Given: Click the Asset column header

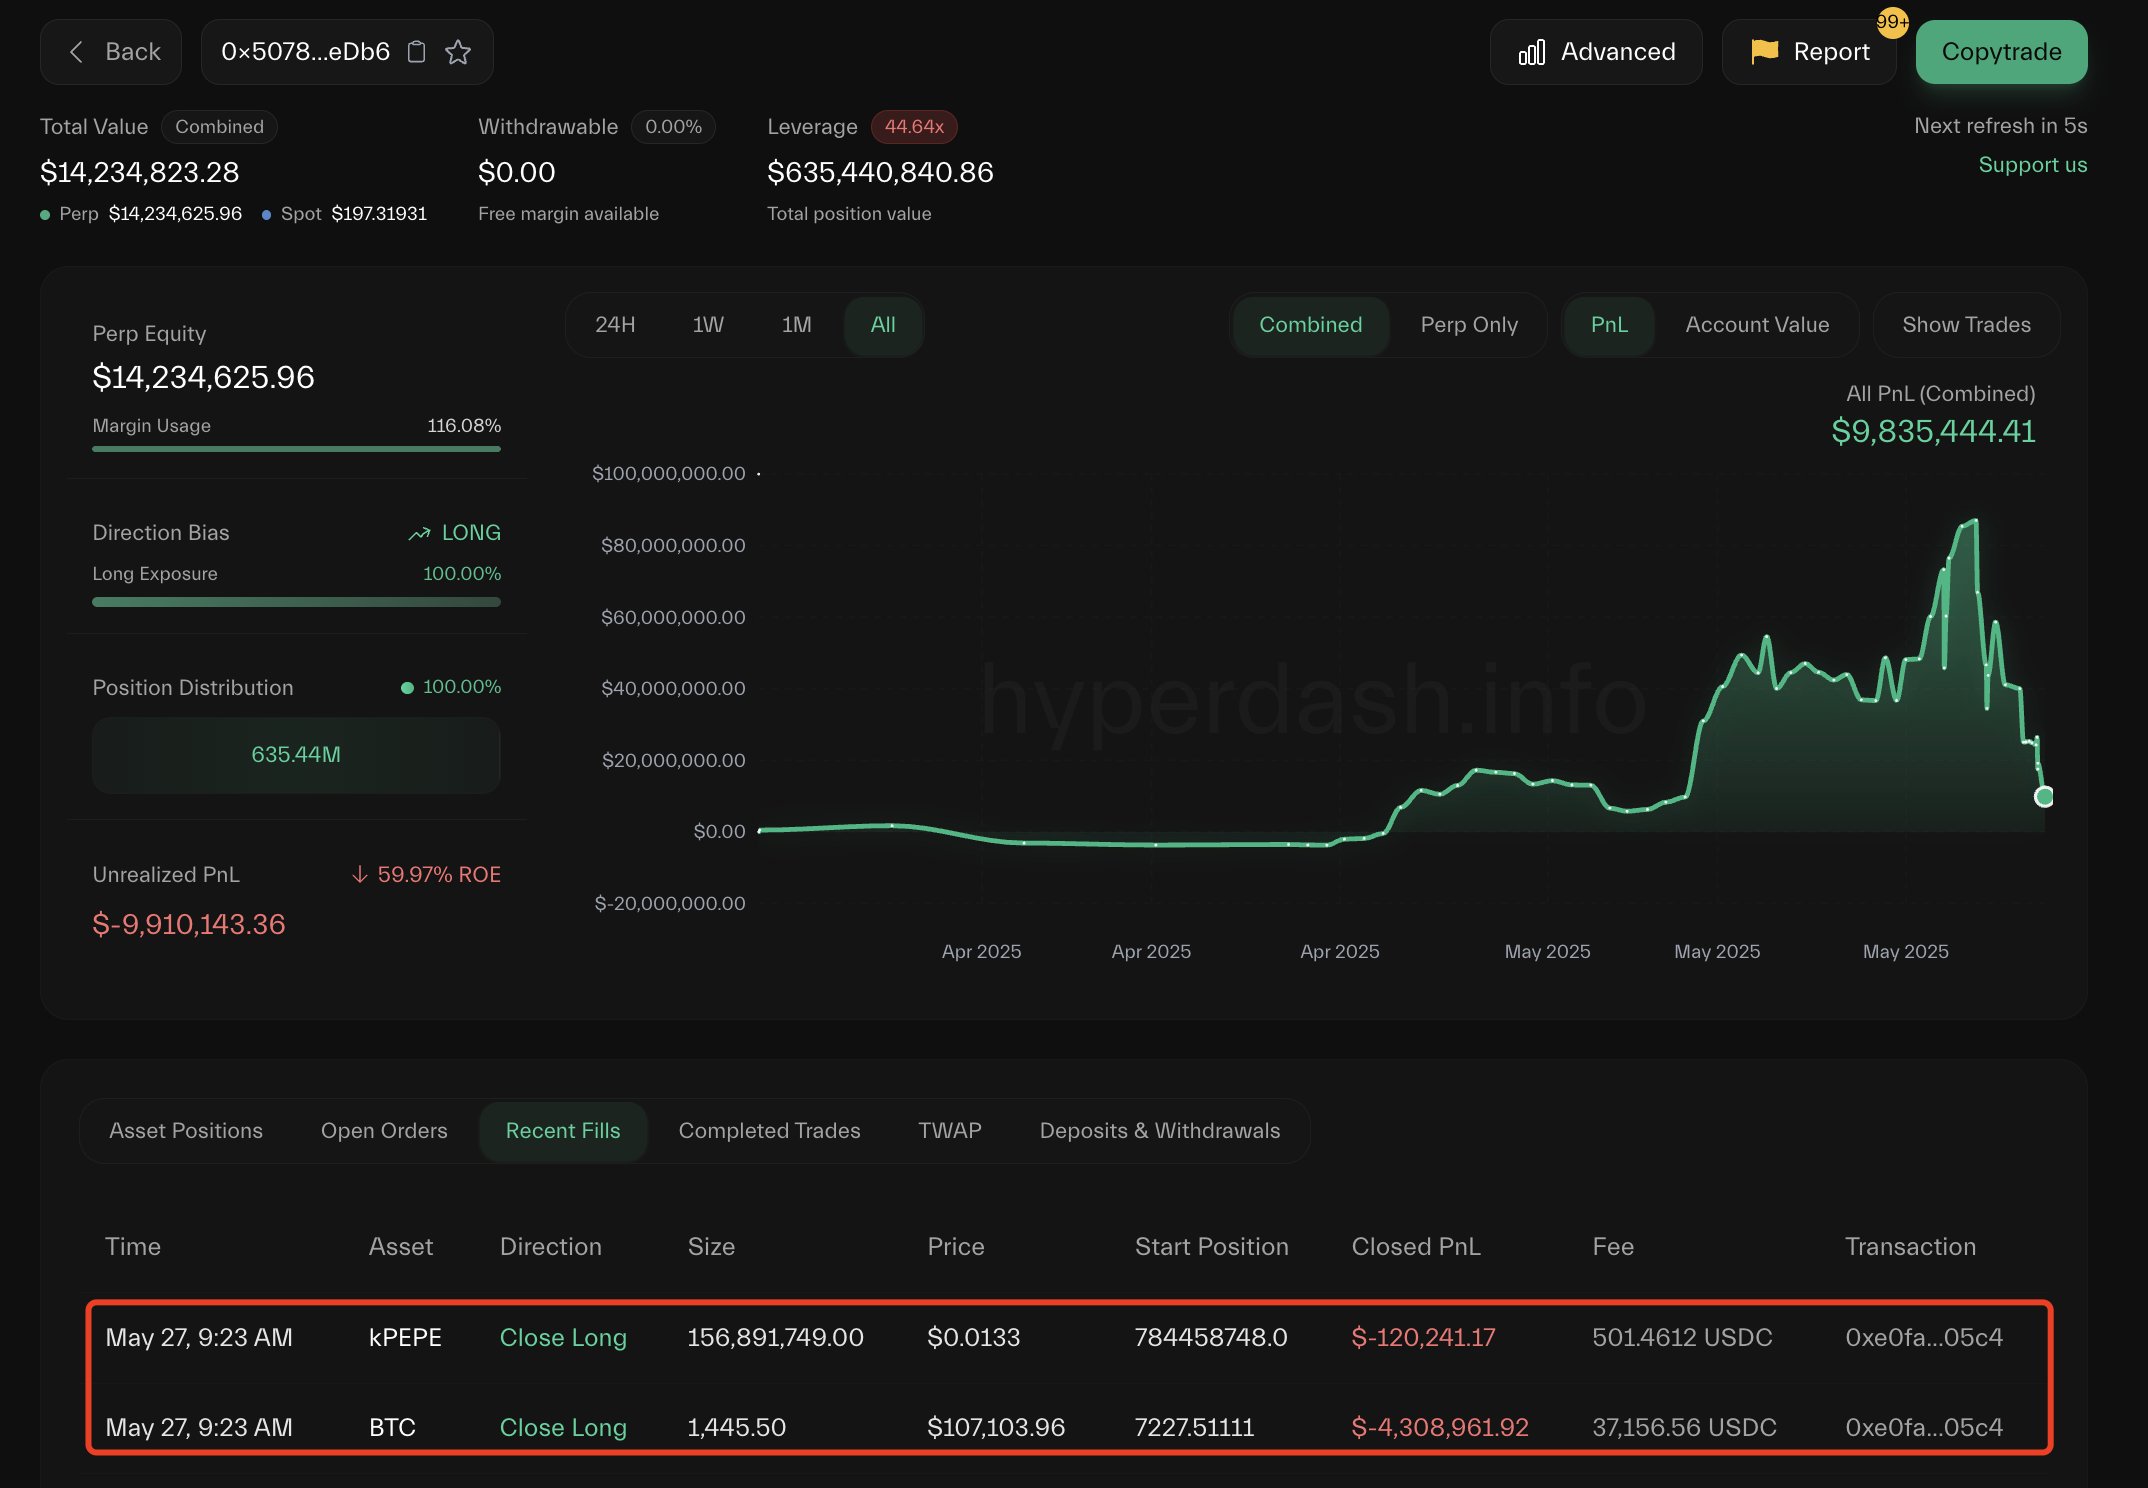Looking at the screenshot, I should click(401, 1247).
